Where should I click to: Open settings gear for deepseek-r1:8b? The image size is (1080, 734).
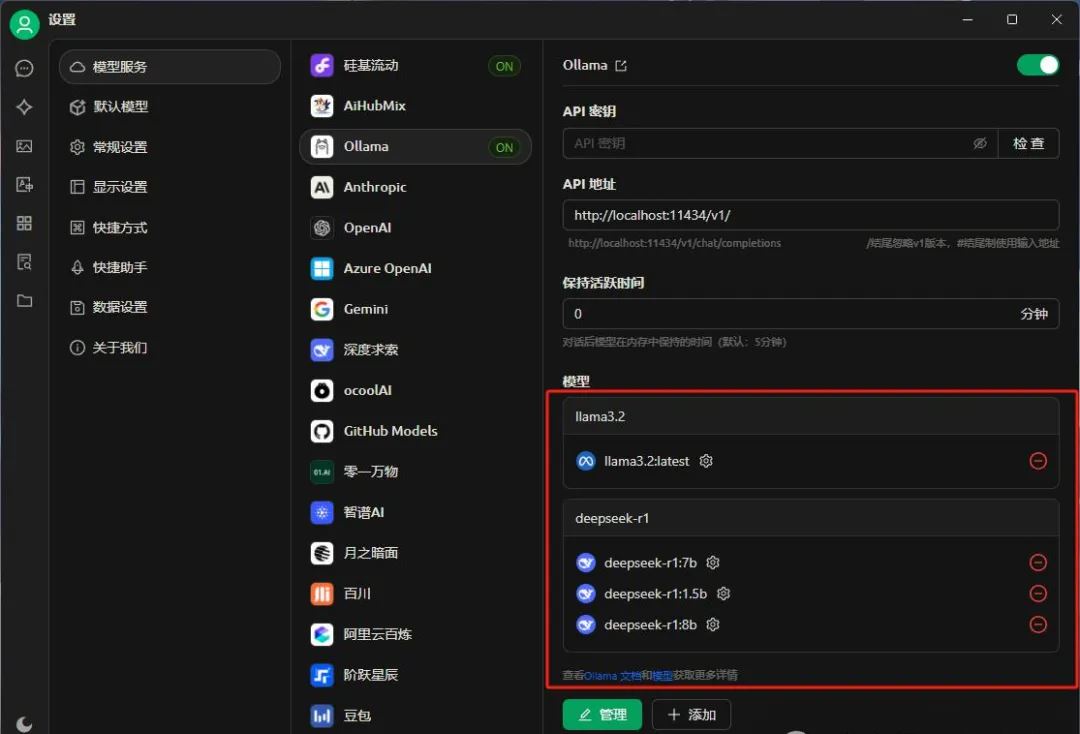[x=713, y=625]
